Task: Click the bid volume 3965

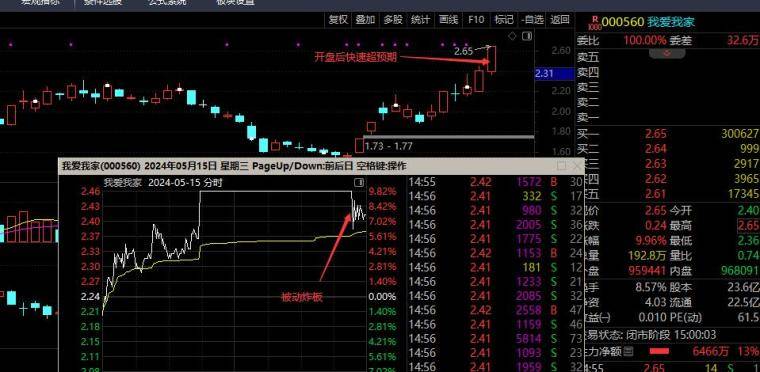Action: [x=746, y=178]
